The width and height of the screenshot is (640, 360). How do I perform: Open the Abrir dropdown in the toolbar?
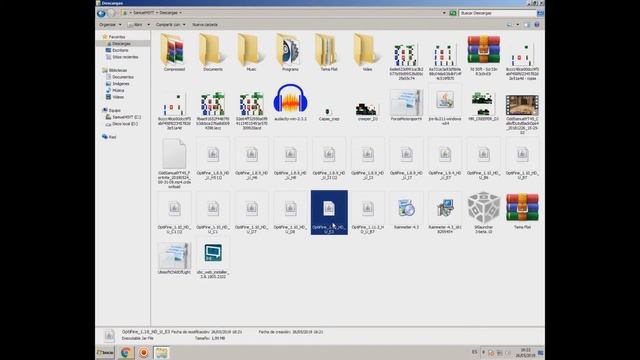coord(148,24)
